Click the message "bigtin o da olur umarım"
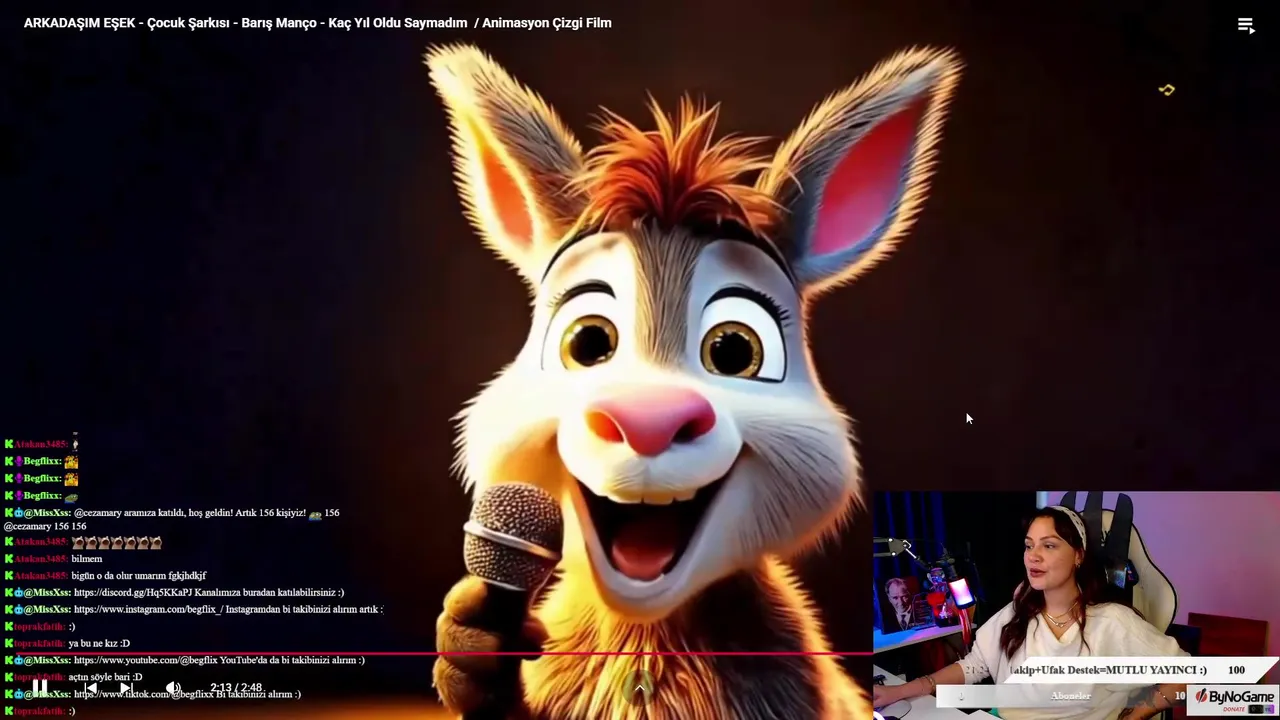 pyautogui.click(x=139, y=576)
